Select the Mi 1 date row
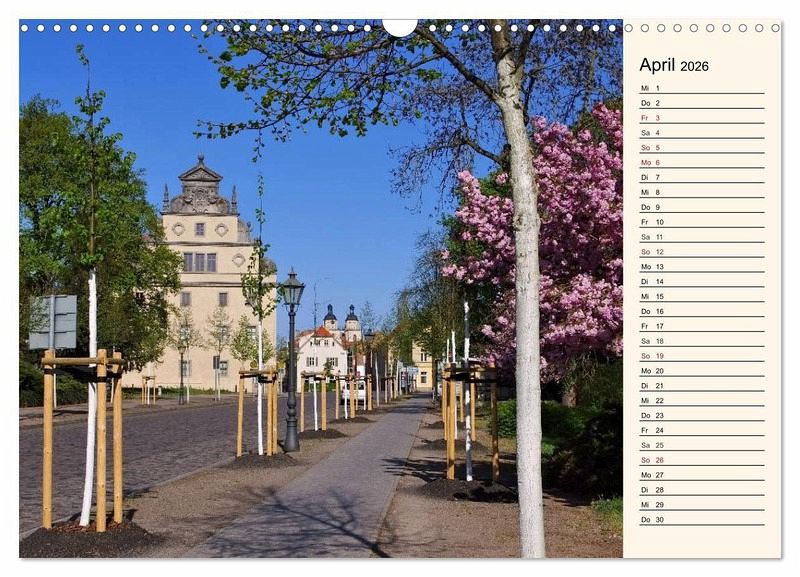Viewport: 800px width, 577px height. (701, 88)
